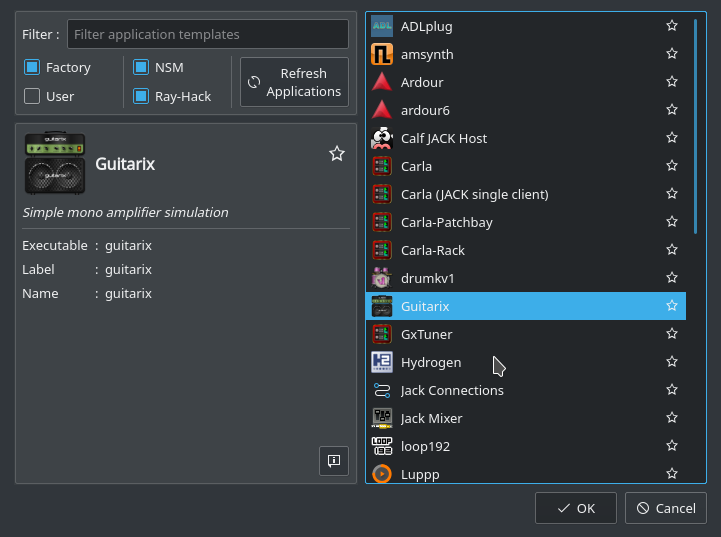Click the red Ardour triangle icon
This screenshot has height=537, width=721.
[x=382, y=82]
